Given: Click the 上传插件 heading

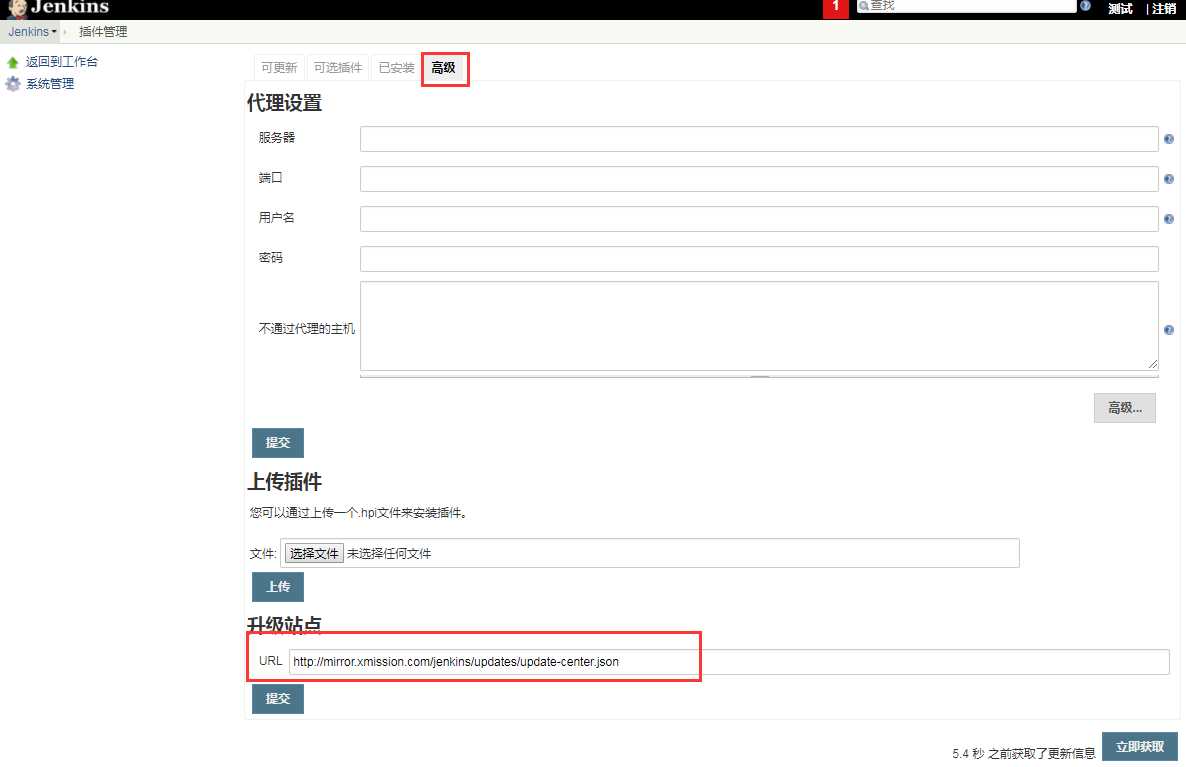Looking at the screenshot, I should (284, 482).
